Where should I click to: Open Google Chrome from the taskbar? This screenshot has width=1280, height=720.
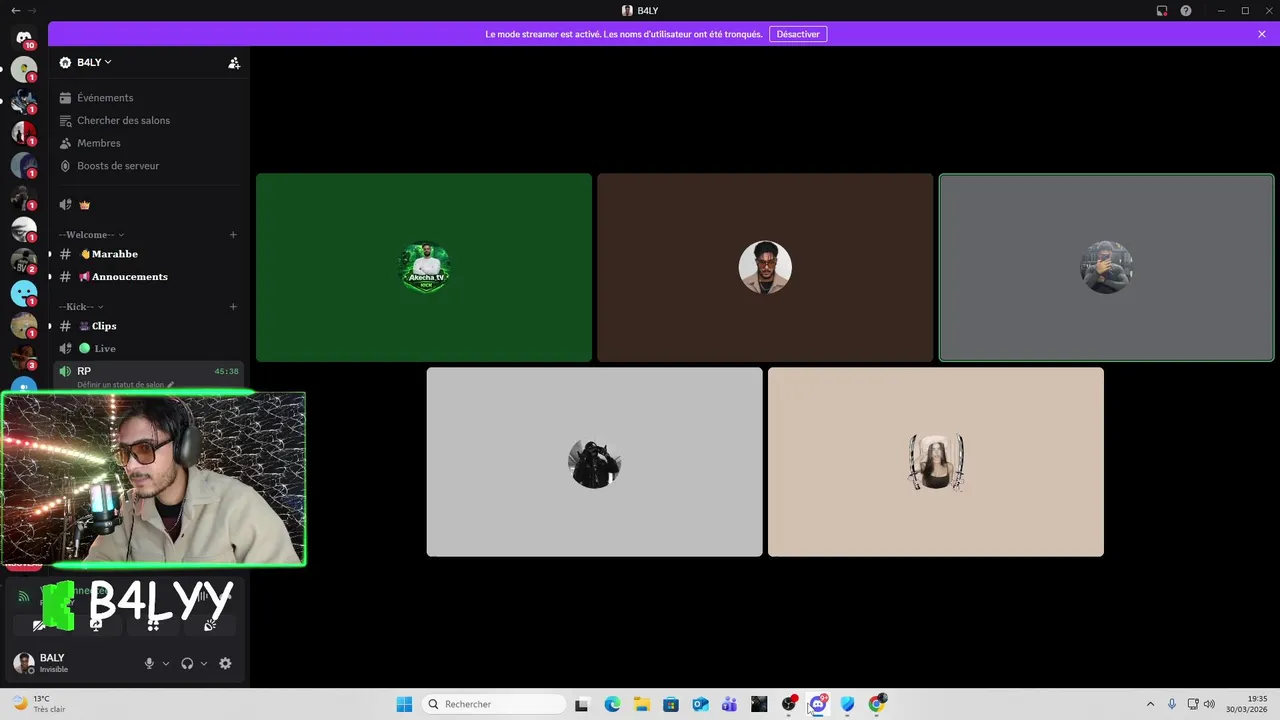click(877, 704)
